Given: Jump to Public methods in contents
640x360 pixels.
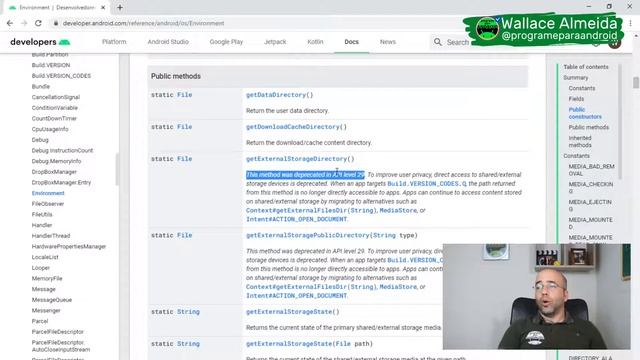Looking at the screenshot, I should [589, 127].
